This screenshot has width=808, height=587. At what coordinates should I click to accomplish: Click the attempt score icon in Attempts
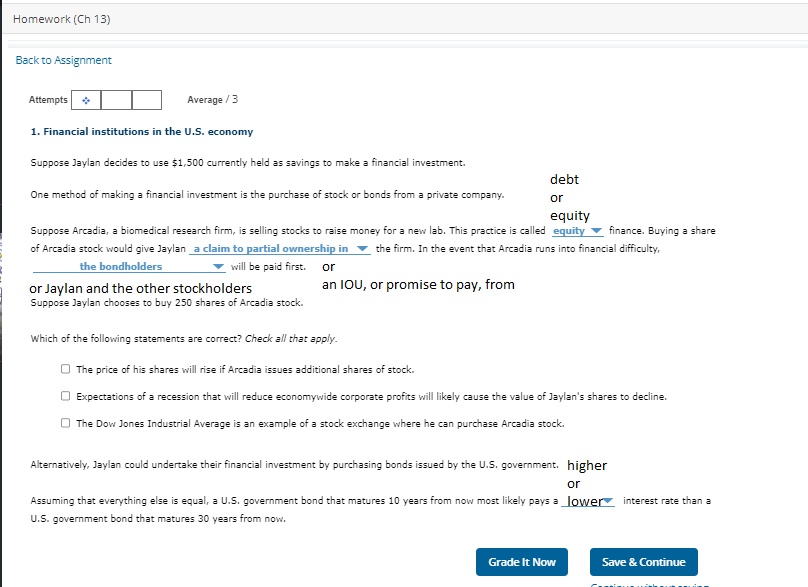coord(87,100)
